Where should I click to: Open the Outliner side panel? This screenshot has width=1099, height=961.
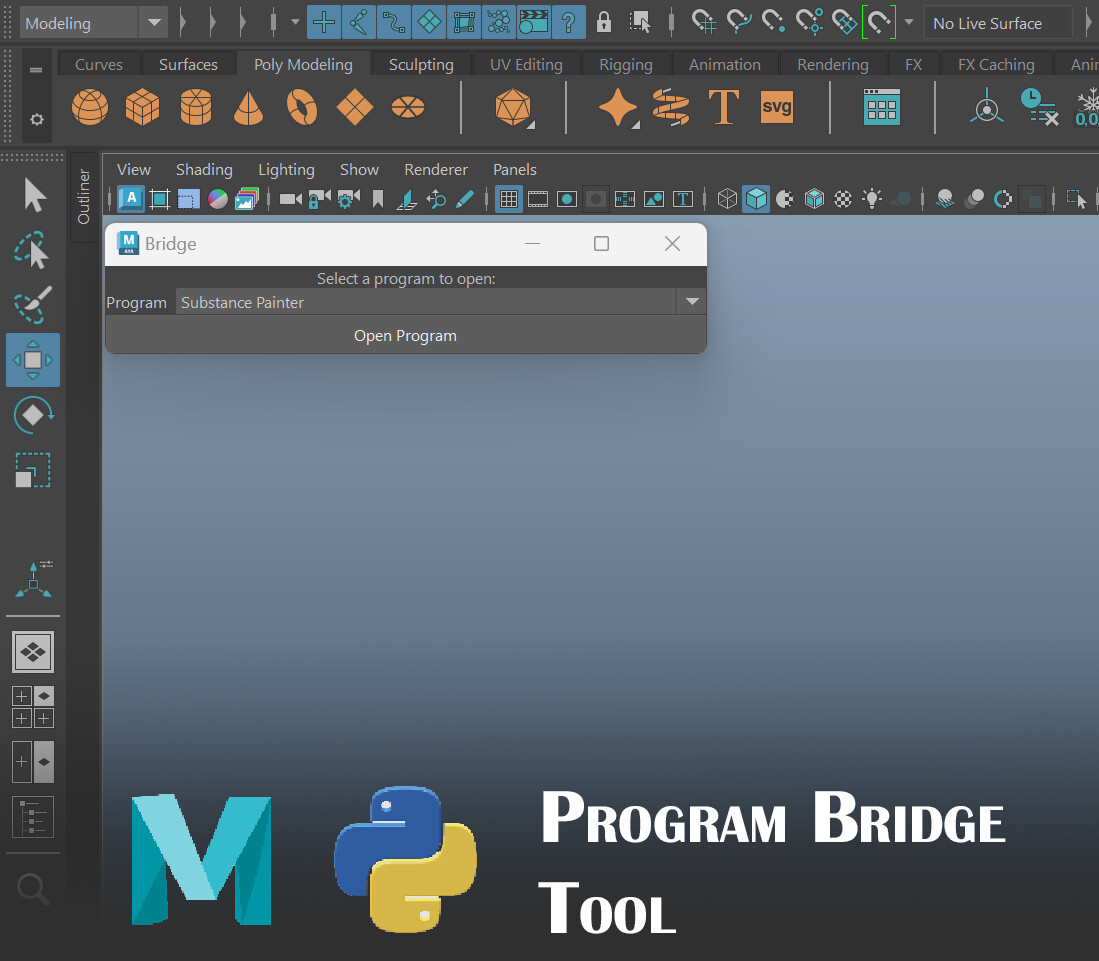[84, 197]
